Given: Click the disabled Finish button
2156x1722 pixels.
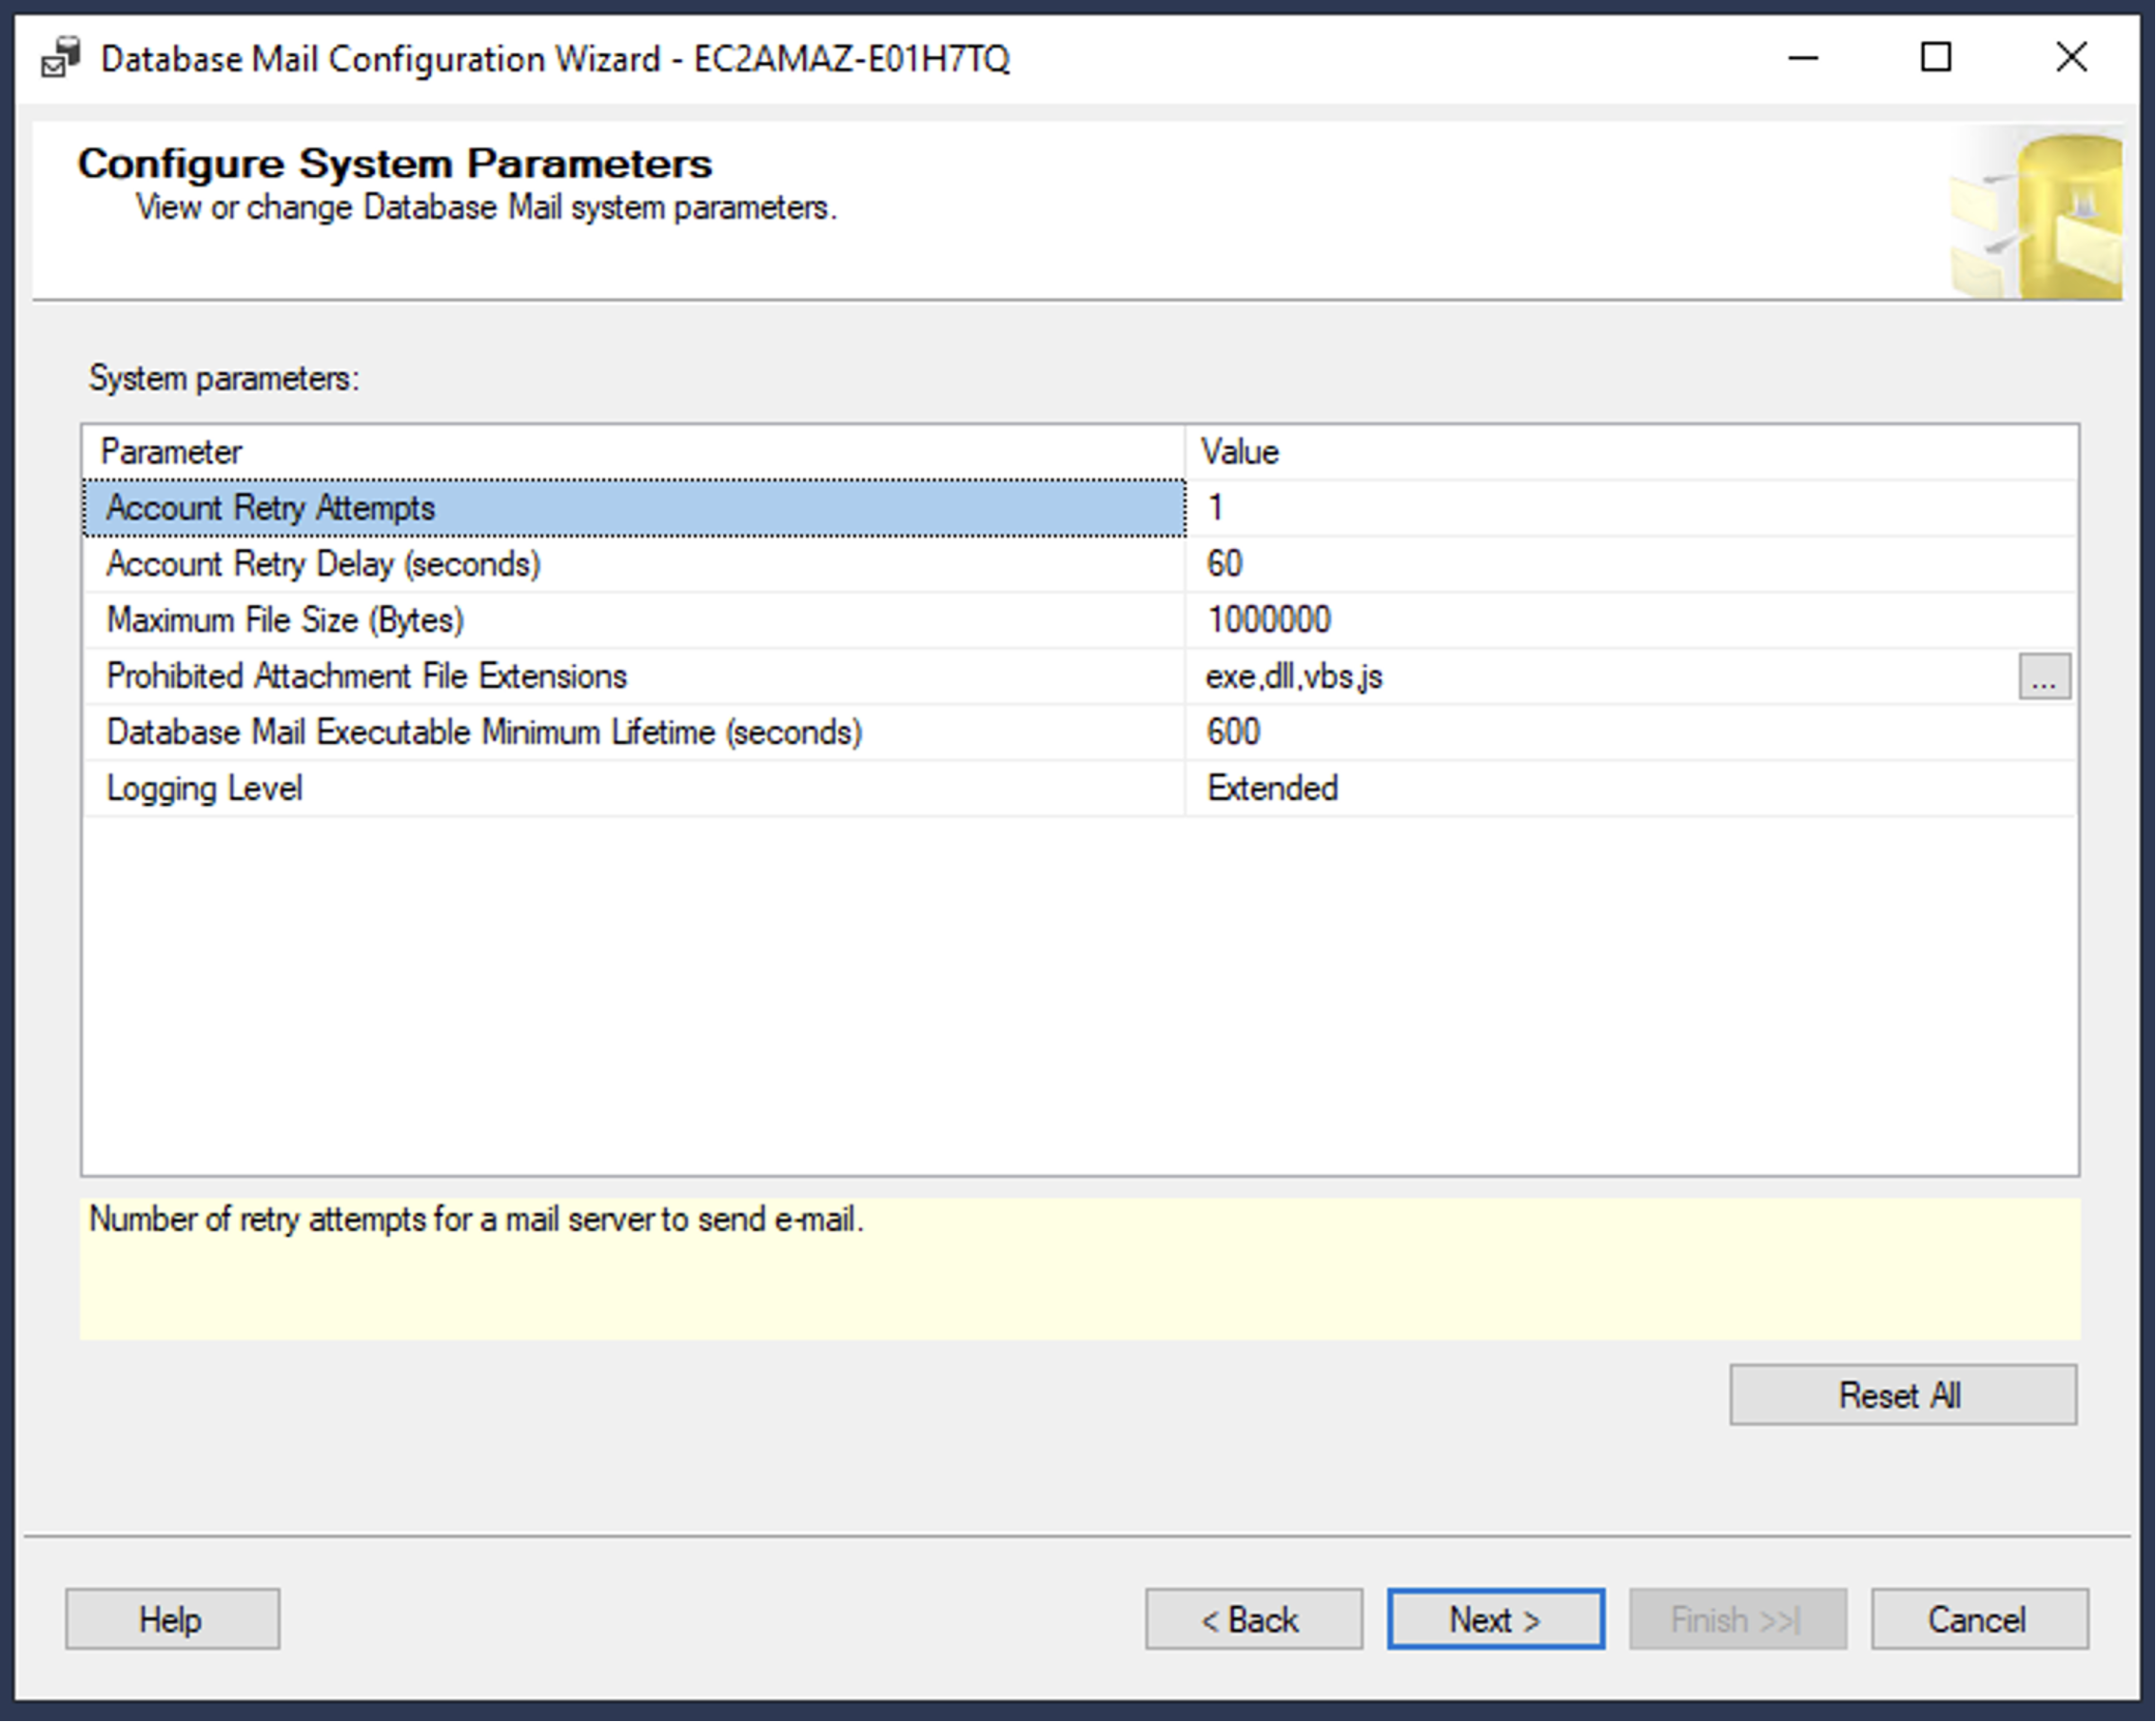Looking at the screenshot, I should (x=1737, y=1619).
